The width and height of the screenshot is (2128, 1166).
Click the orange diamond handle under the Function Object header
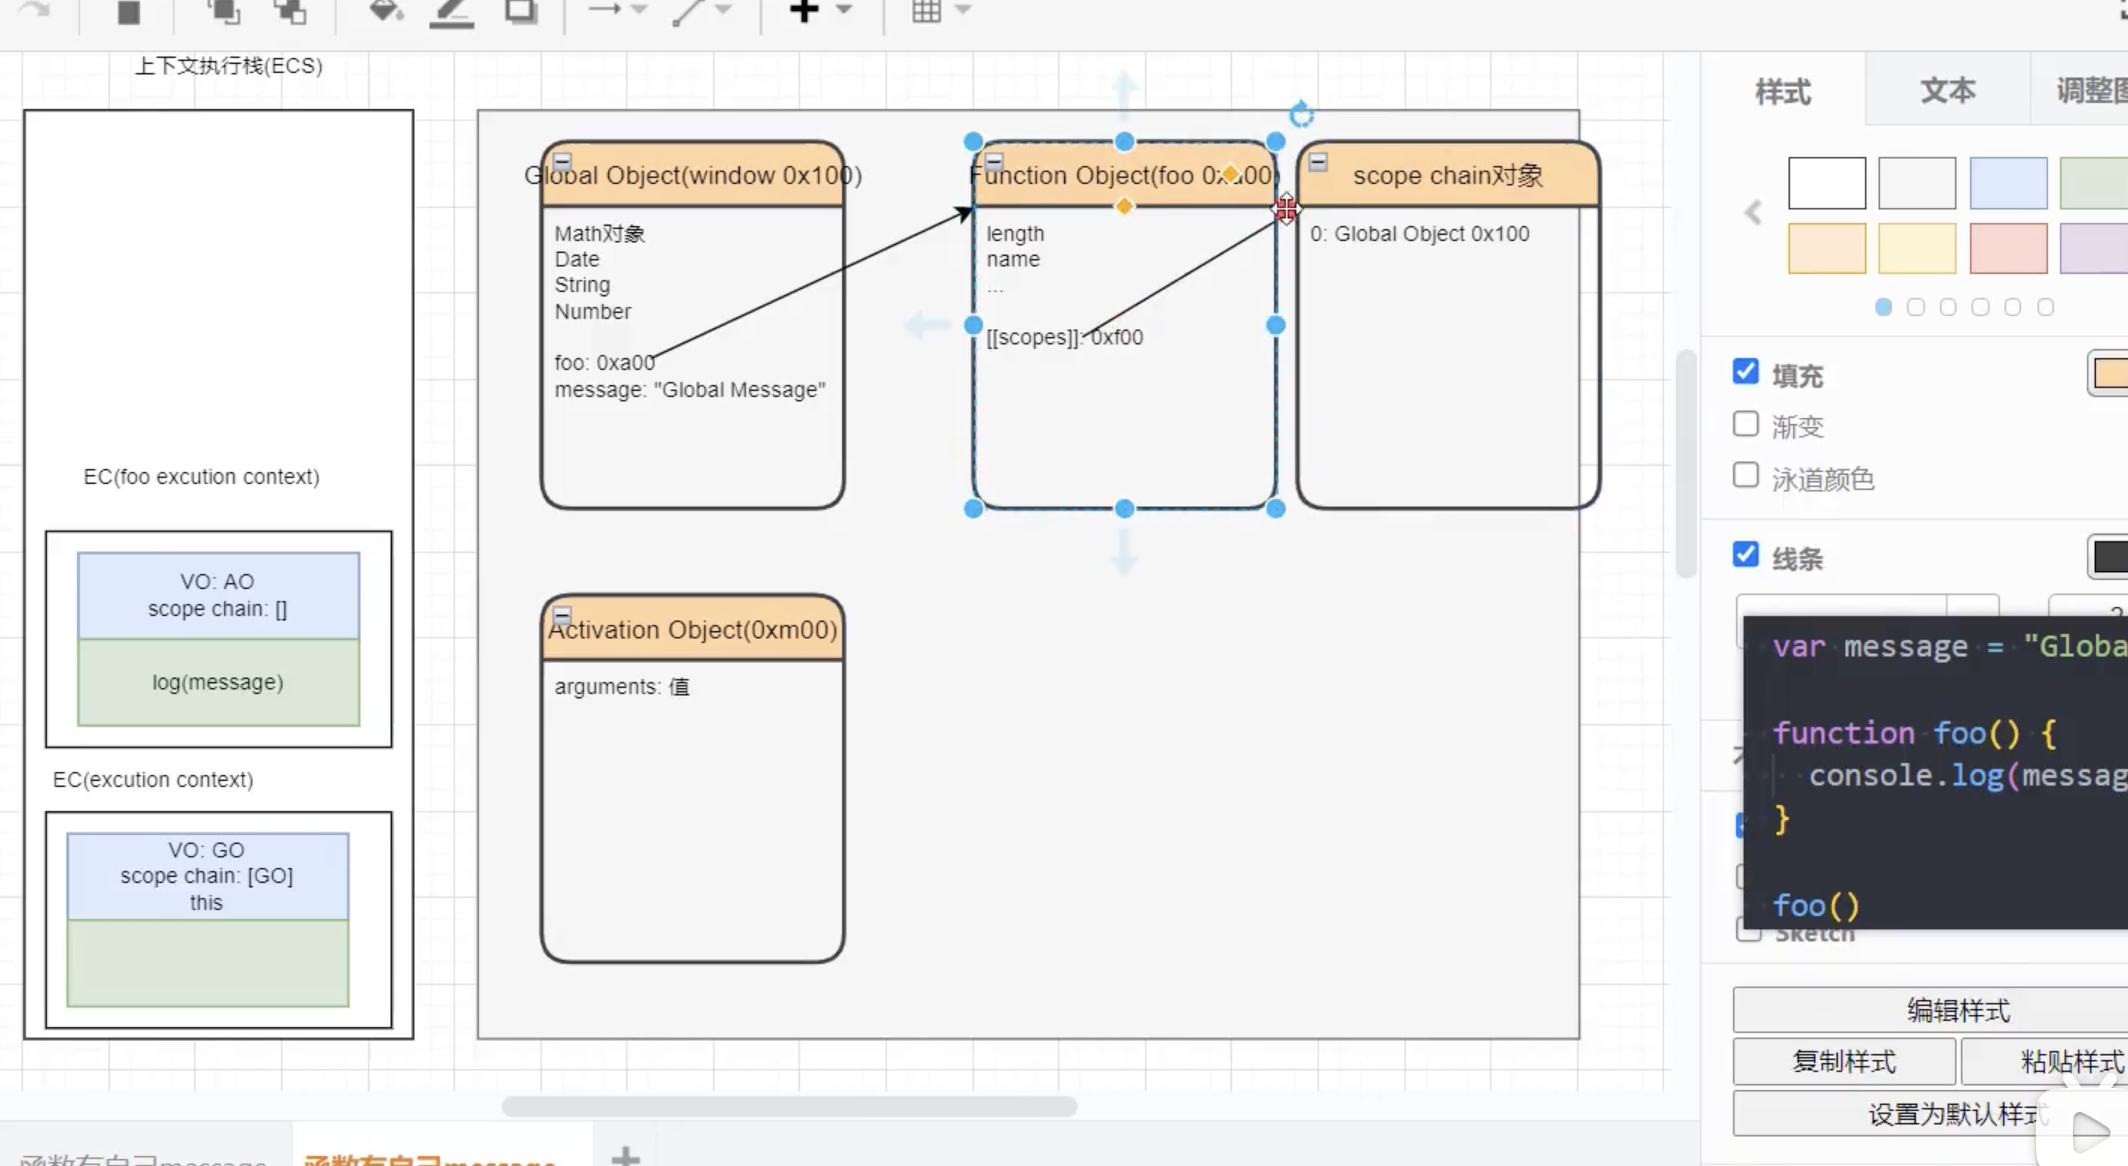click(1124, 206)
